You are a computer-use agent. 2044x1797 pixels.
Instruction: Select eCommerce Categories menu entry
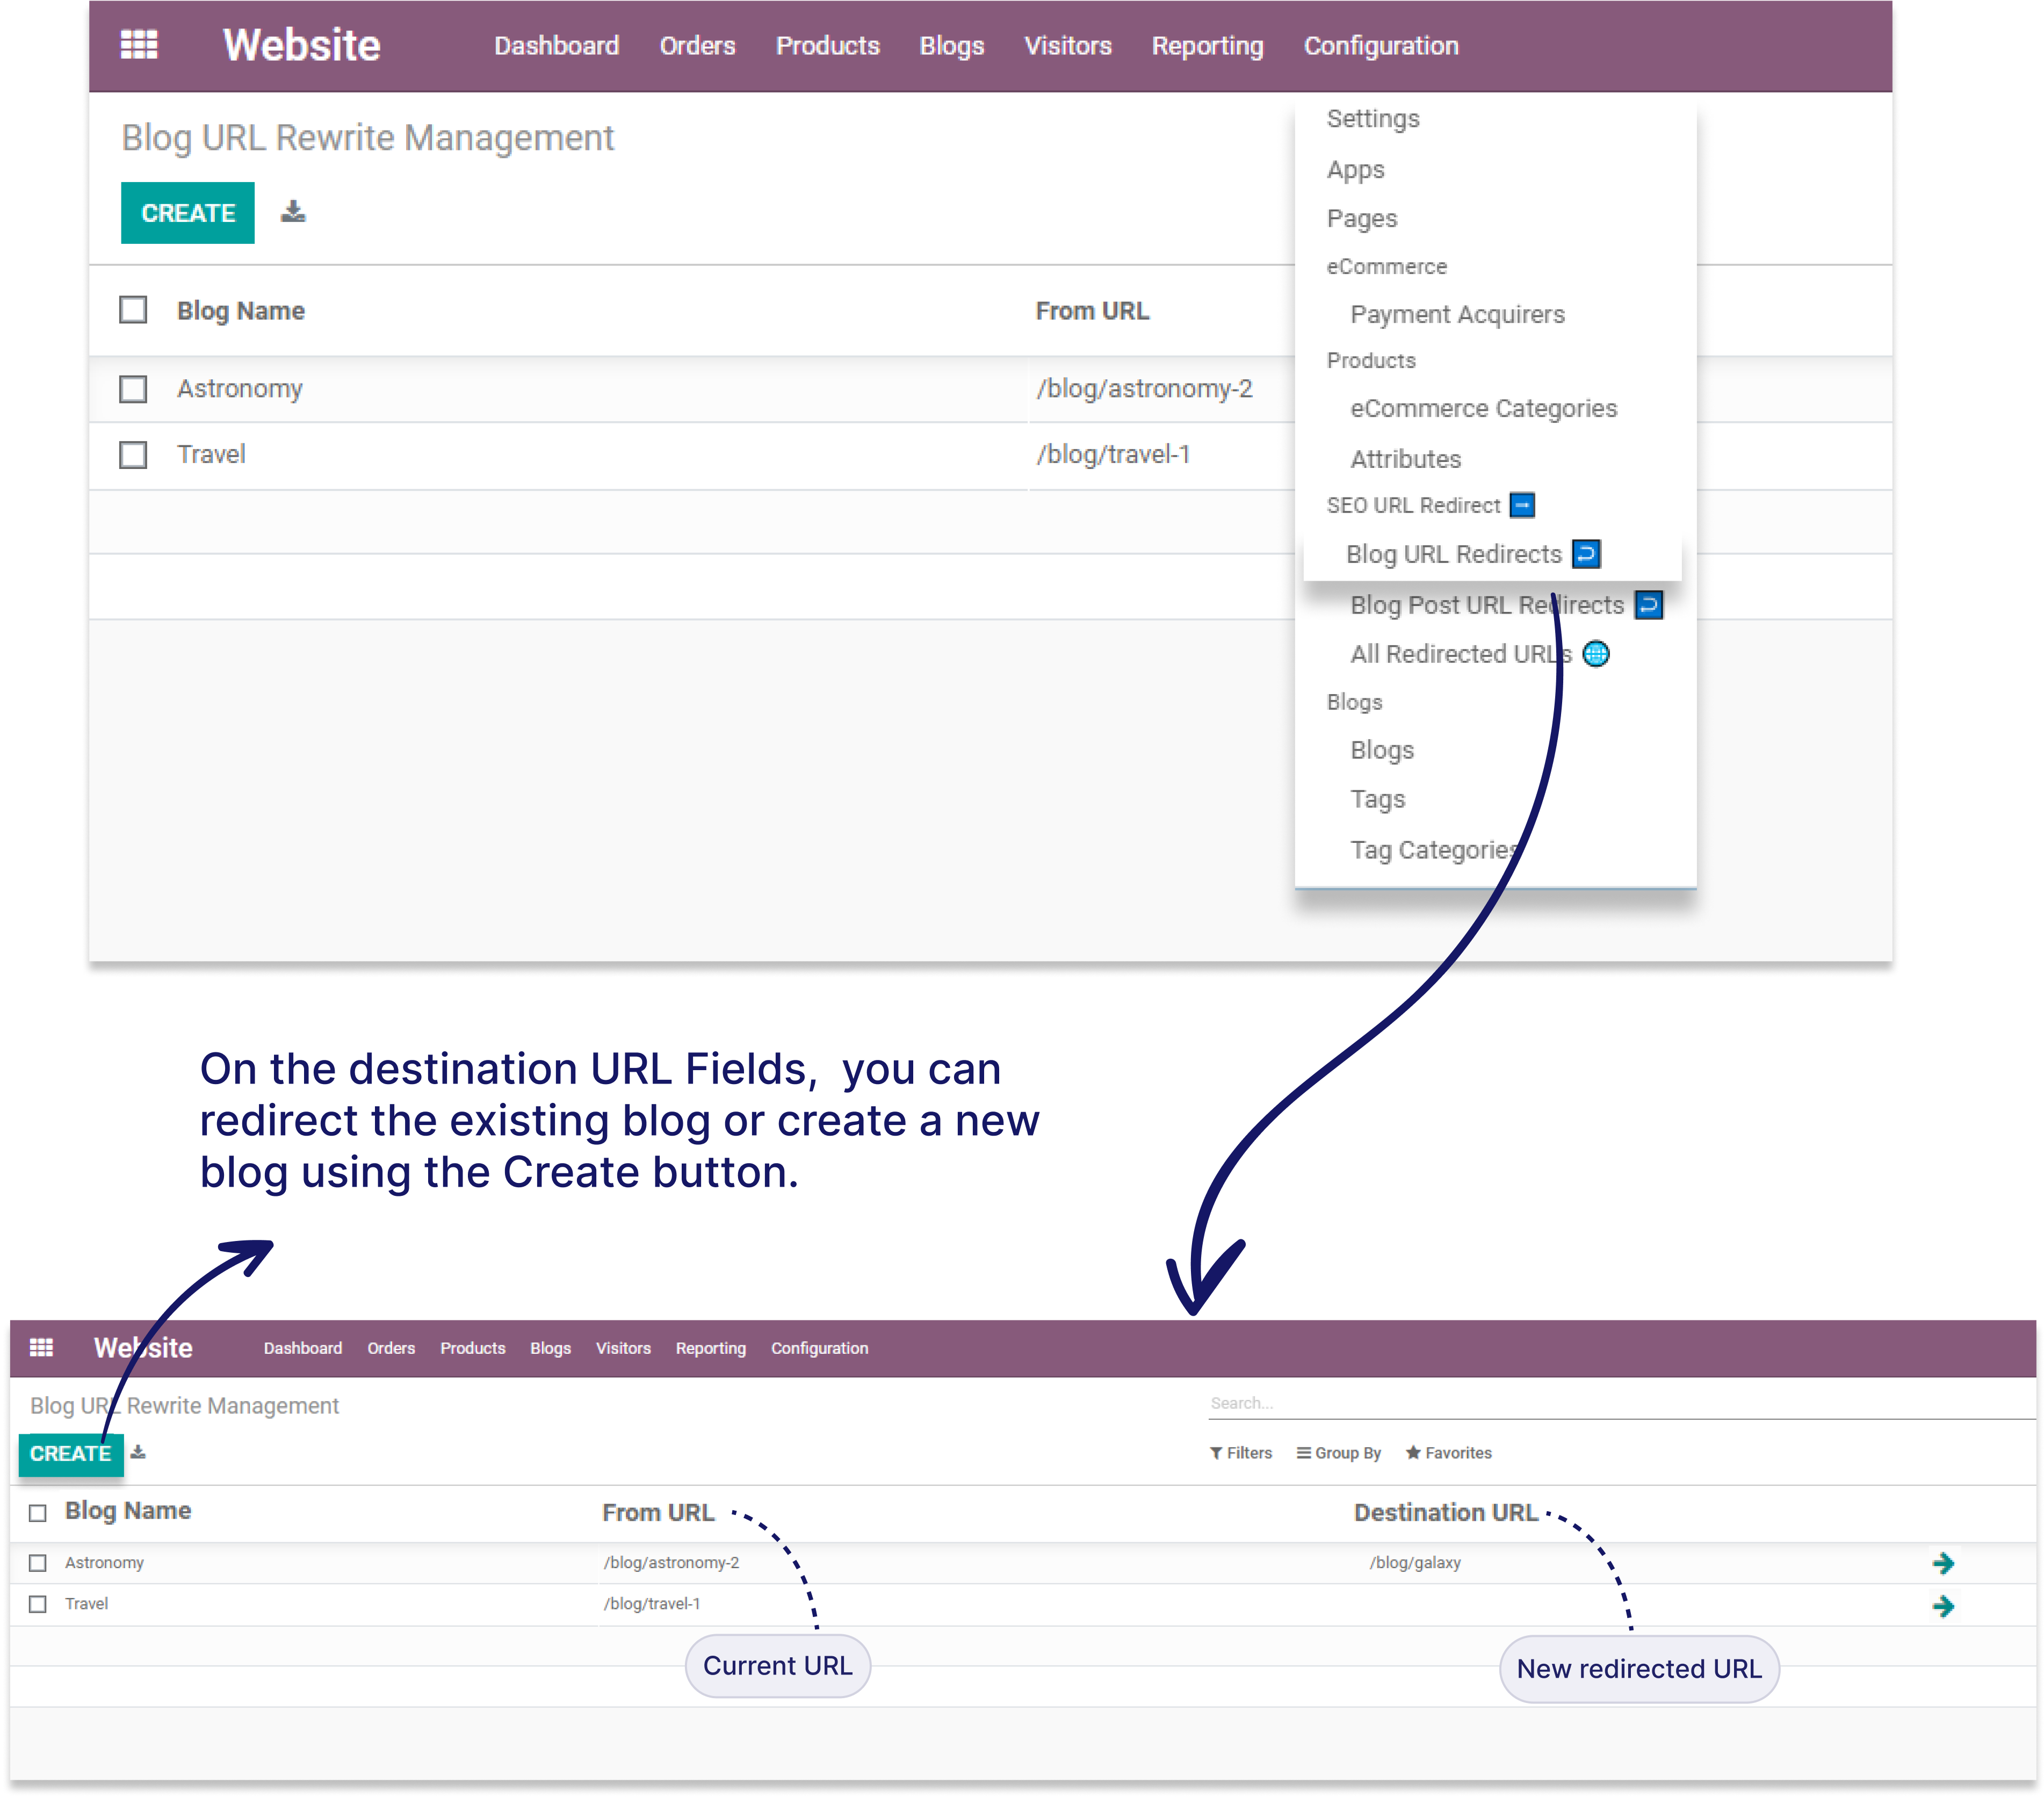point(1483,408)
